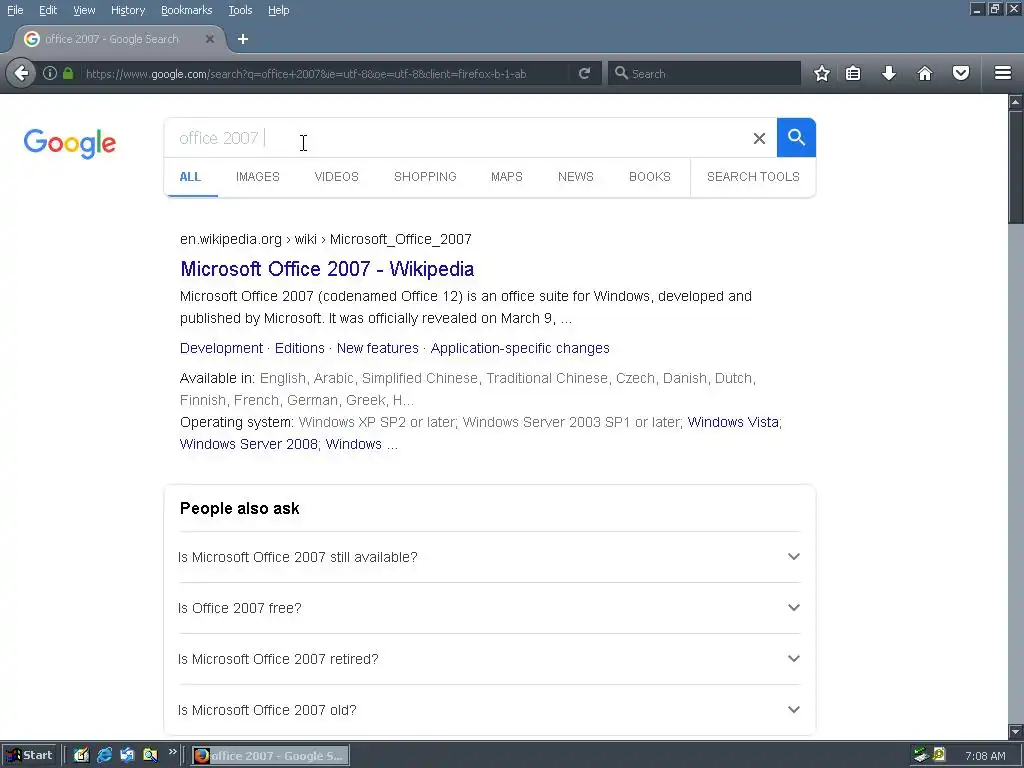Click the 'People also ask' heading
1024x768 pixels.
pyautogui.click(x=240, y=508)
